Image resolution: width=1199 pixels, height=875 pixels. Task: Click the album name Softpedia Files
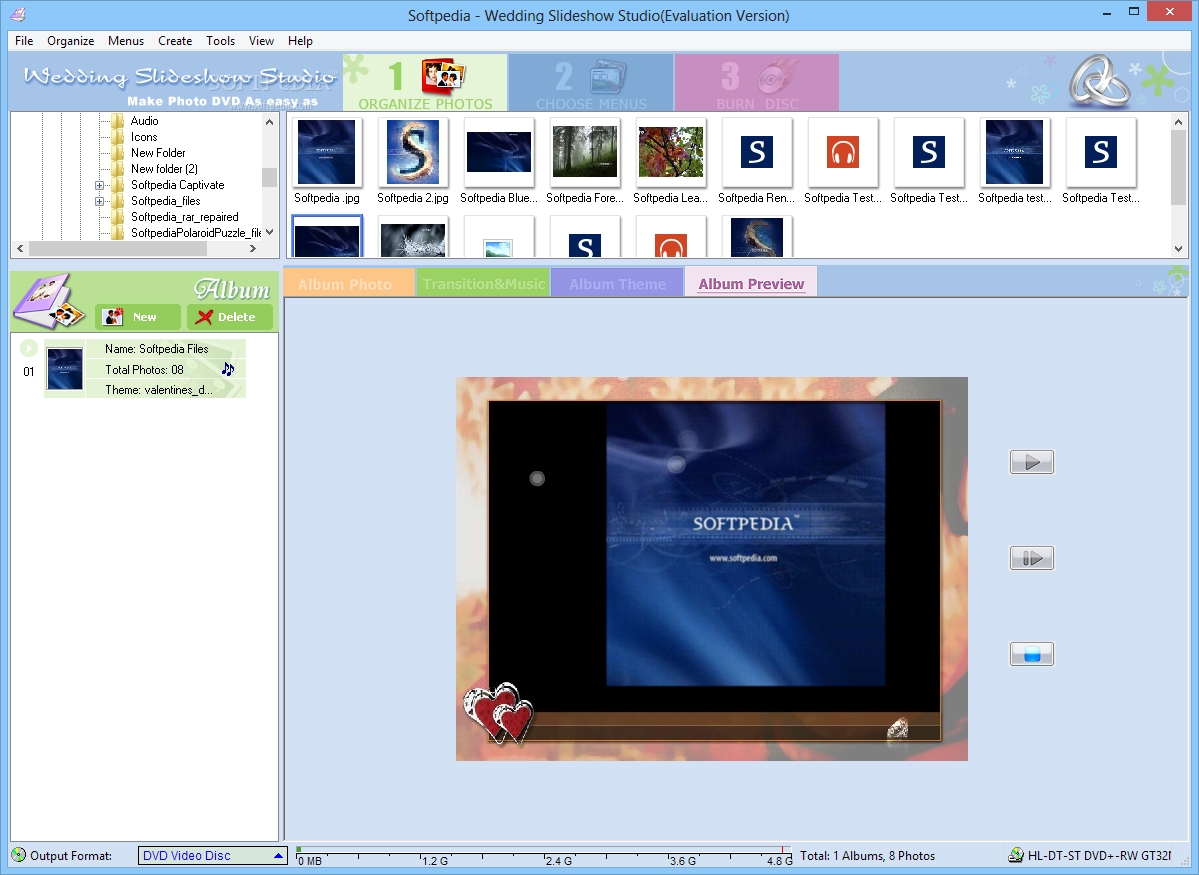(157, 349)
